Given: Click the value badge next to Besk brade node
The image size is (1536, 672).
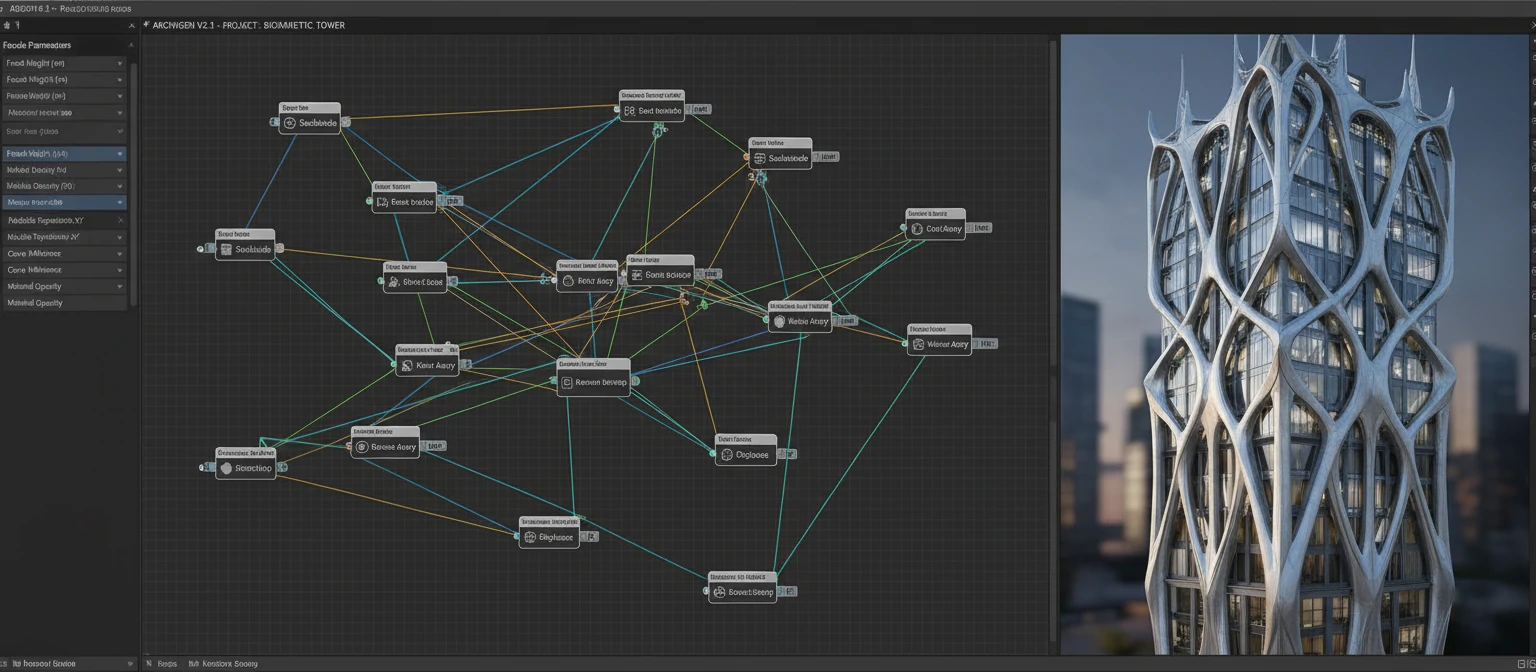Looking at the screenshot, I should (x=455, y=200).
